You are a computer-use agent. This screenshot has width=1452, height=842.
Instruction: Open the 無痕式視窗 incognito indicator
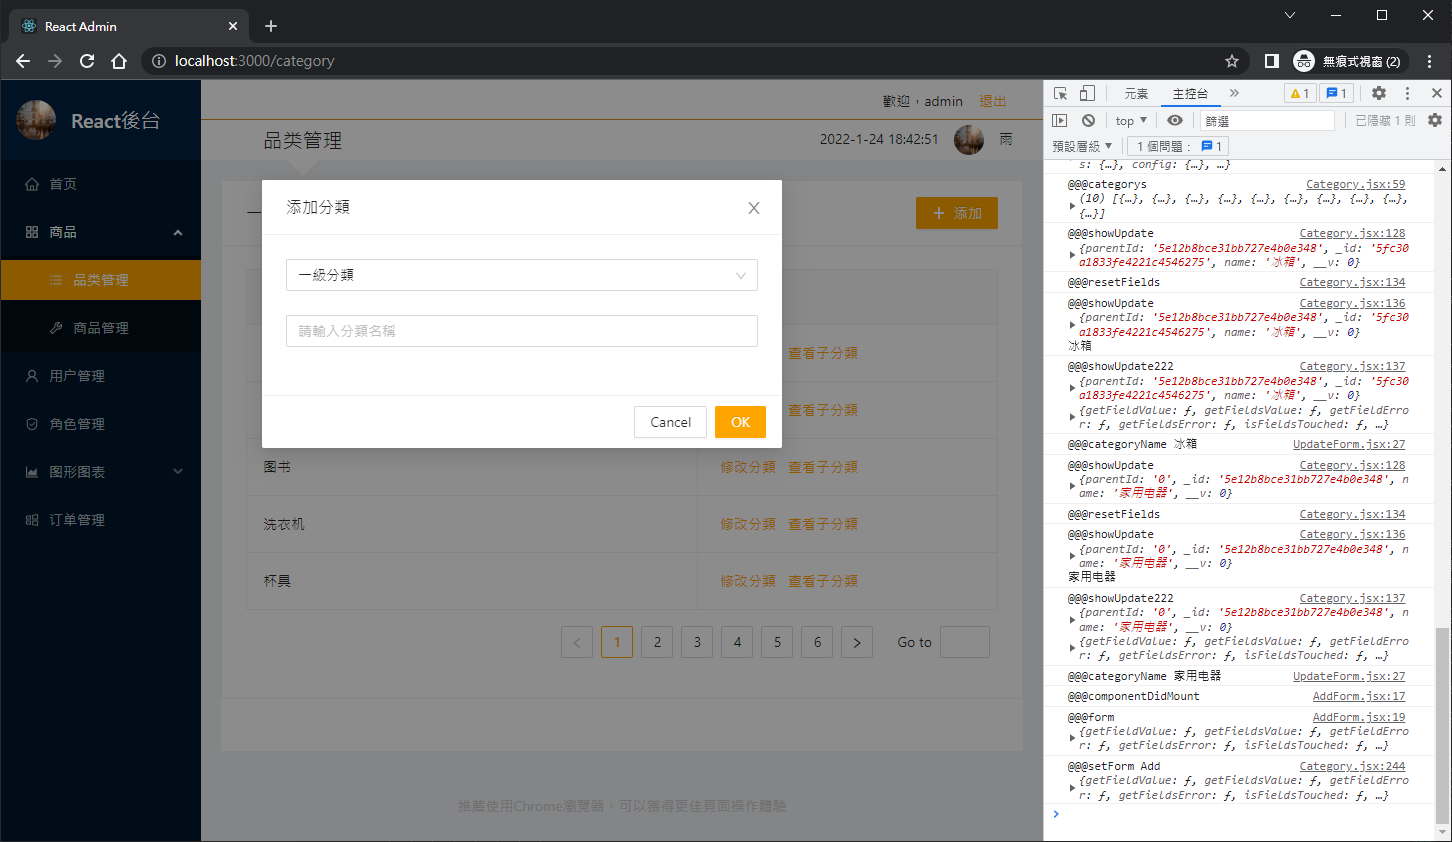tap(1349, 61)
